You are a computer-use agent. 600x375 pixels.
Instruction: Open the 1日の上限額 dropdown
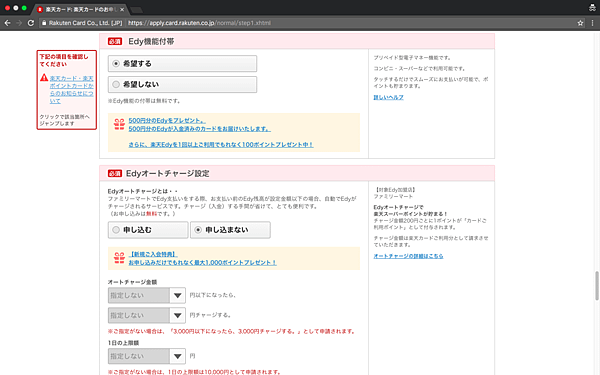[147, 356]
